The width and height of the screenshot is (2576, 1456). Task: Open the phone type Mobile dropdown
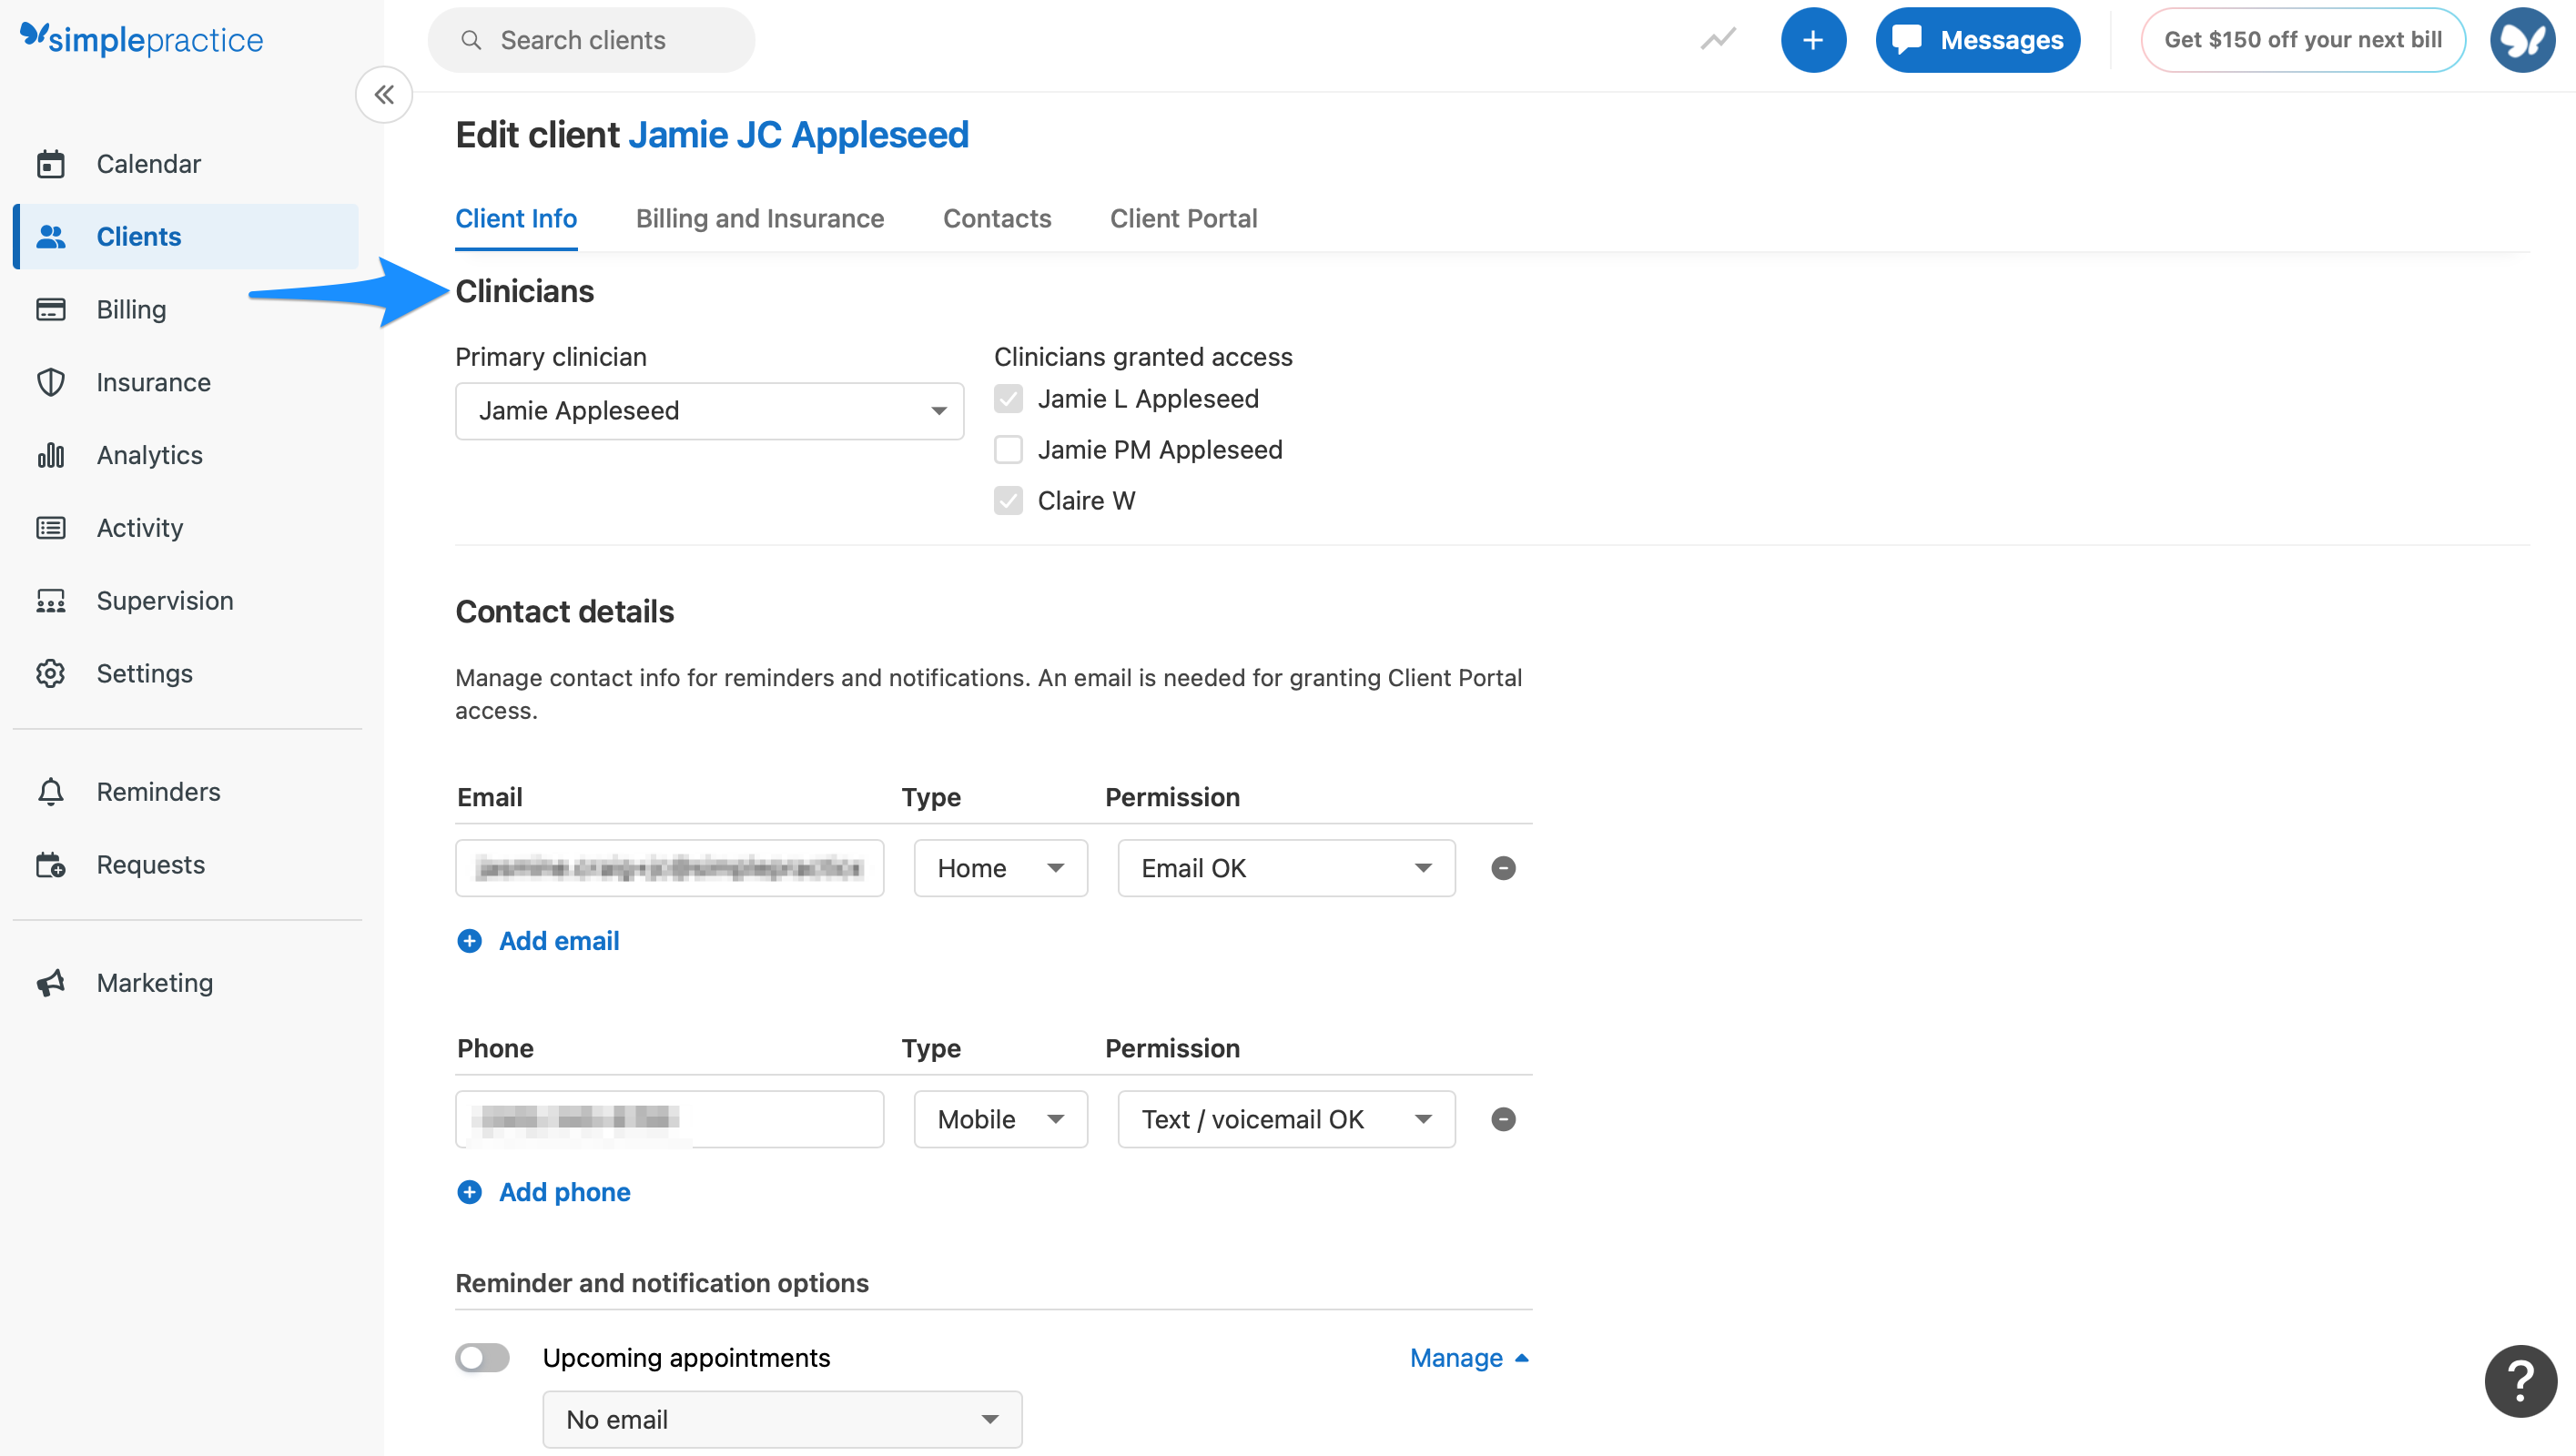pos(999,1118)
